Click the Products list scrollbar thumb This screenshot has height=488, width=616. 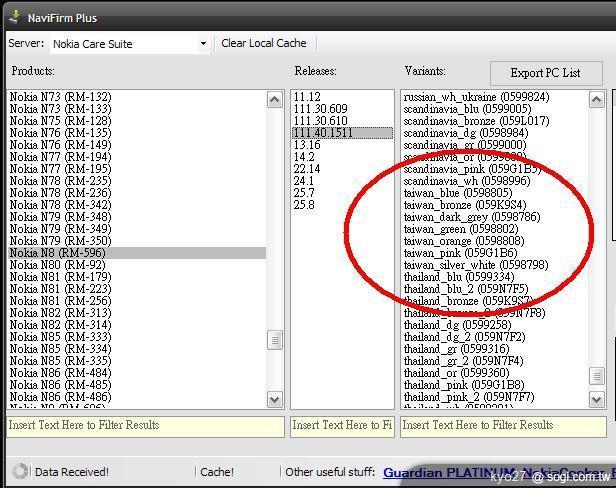pyautogui.click(x=275, y=341)
